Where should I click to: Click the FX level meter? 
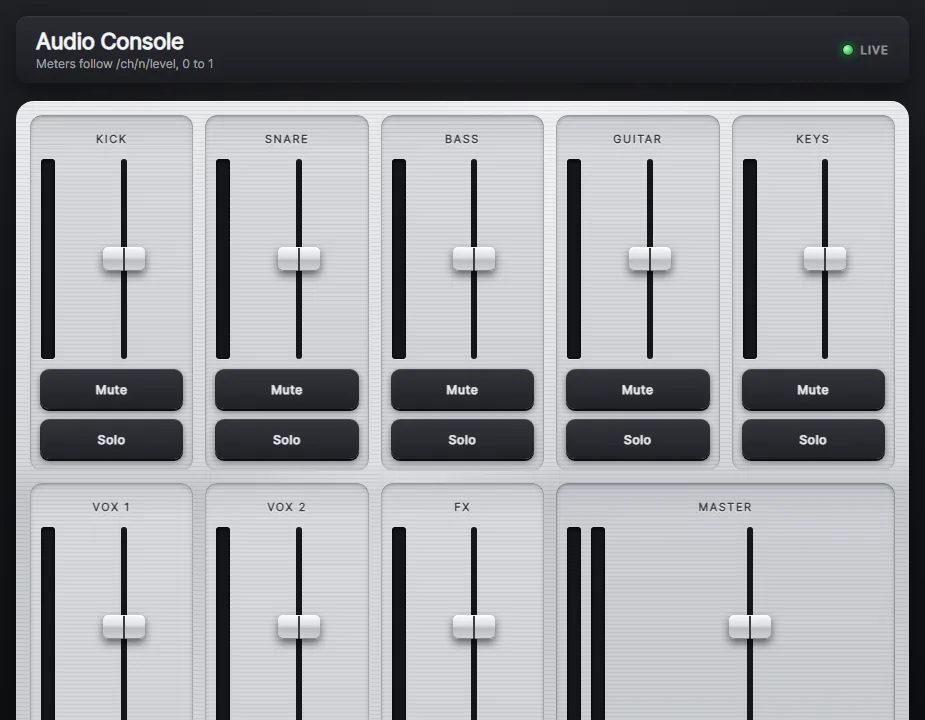point(399,623)
